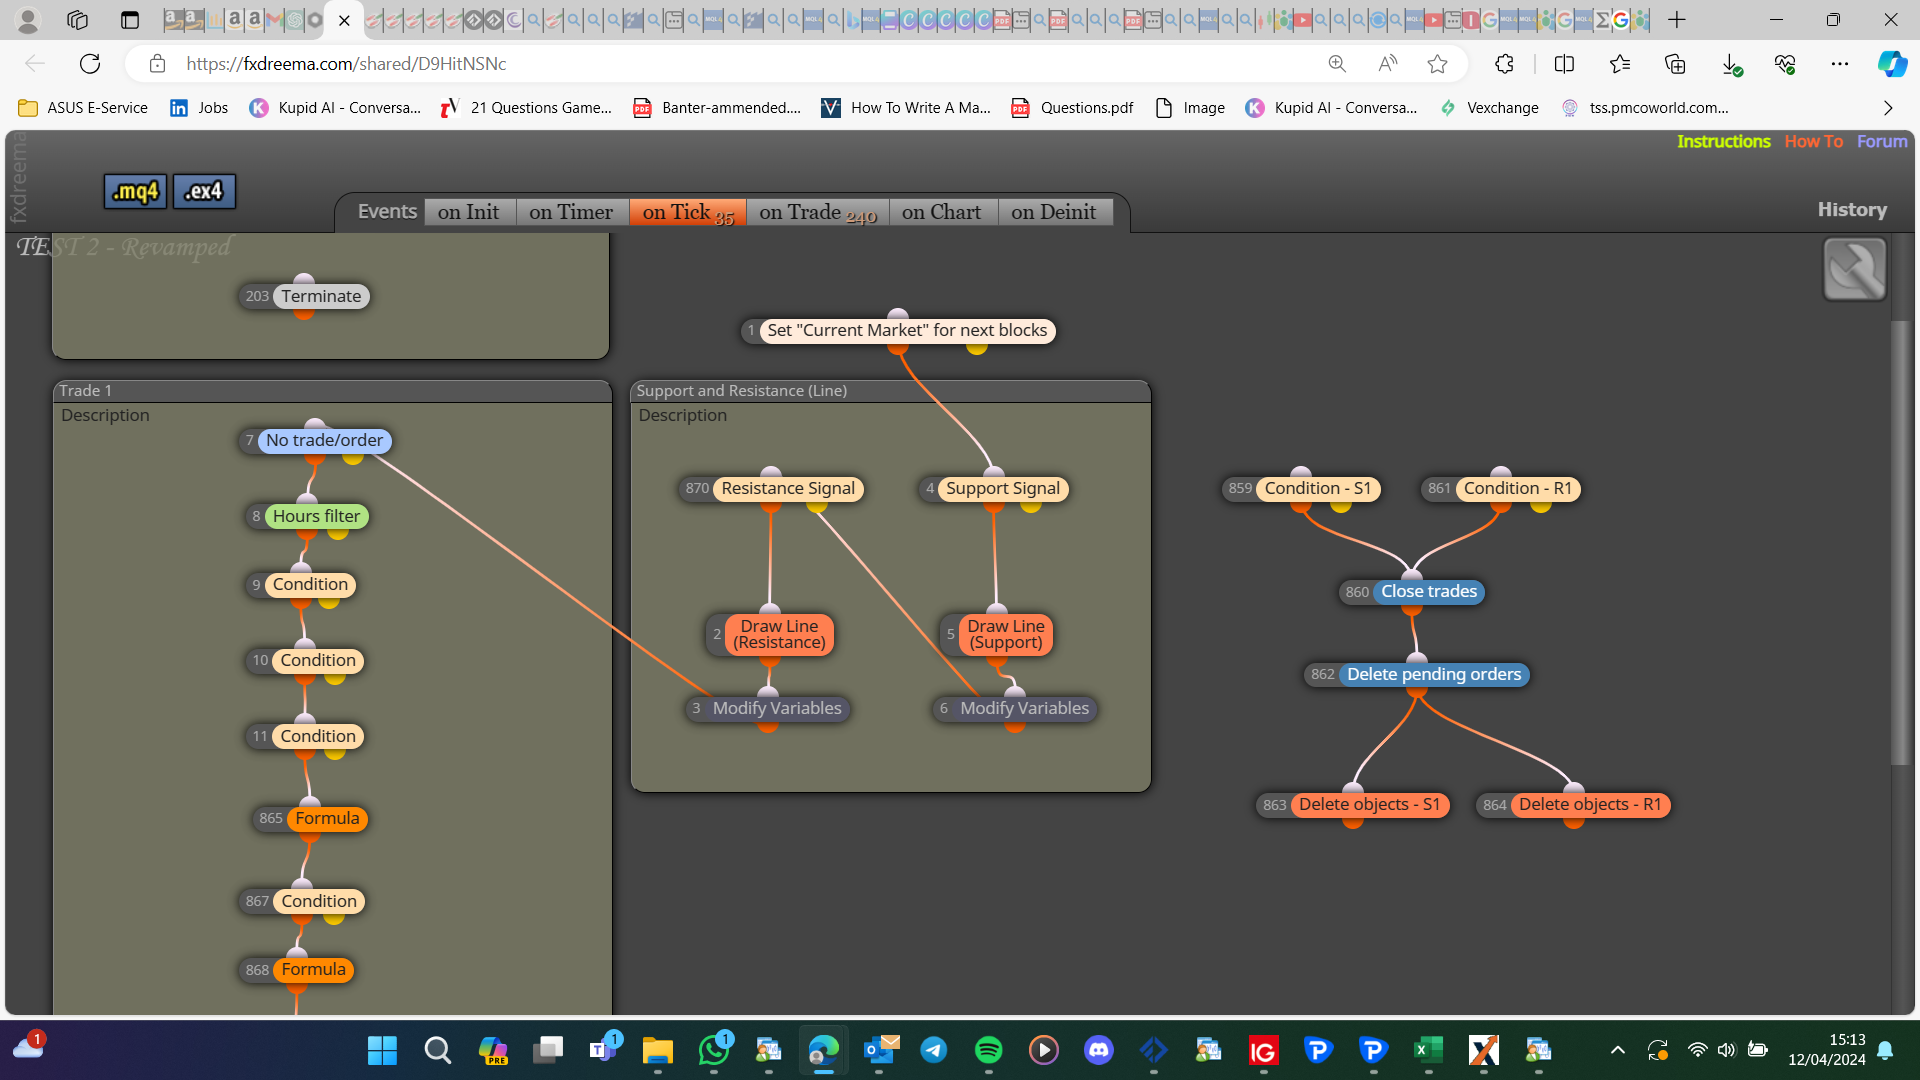
Task: Open Excel from the taskbar
Action: pyautogui.click(x=1428, y=1050)
